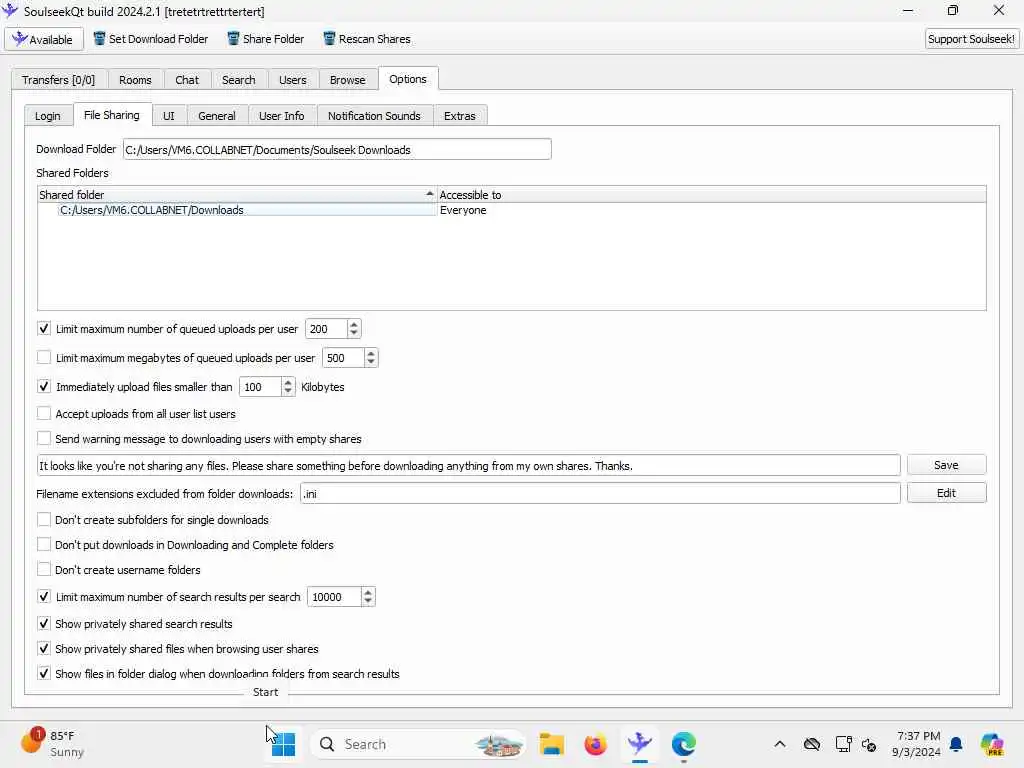Viewport: 1024px width, 768px height.
Task: Click the Save button
Action: pos(946,465)
